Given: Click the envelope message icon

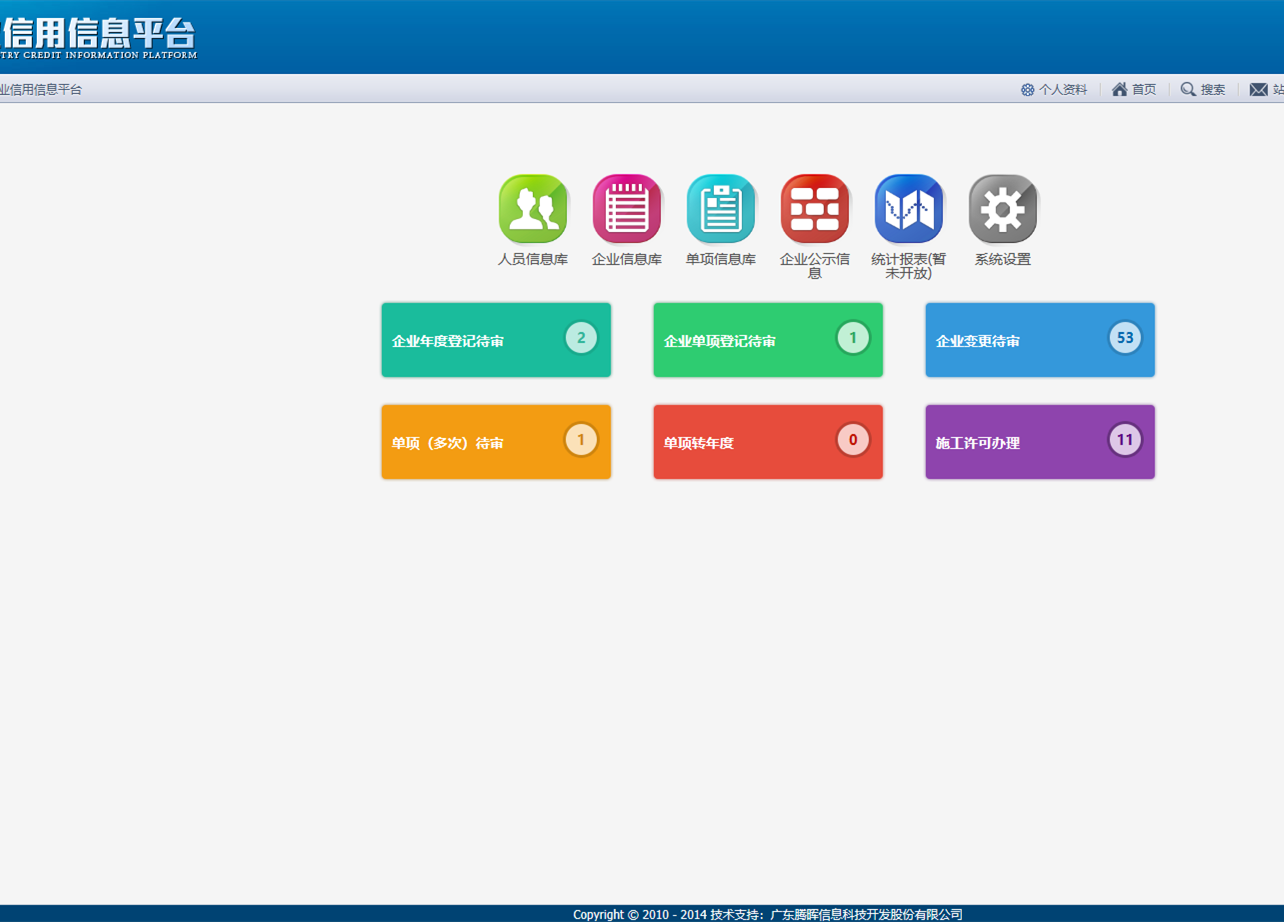Looking at the screenshot, I should pos(1258,90).
